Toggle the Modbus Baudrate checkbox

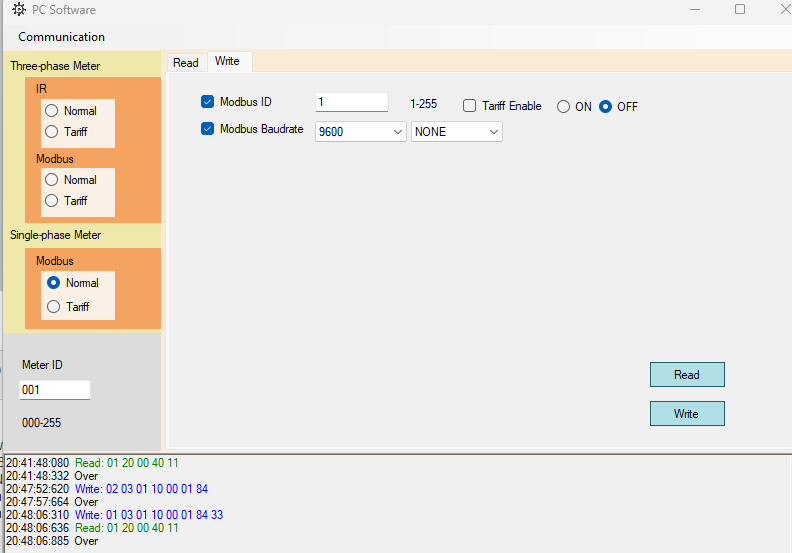(x=208, y=129)
